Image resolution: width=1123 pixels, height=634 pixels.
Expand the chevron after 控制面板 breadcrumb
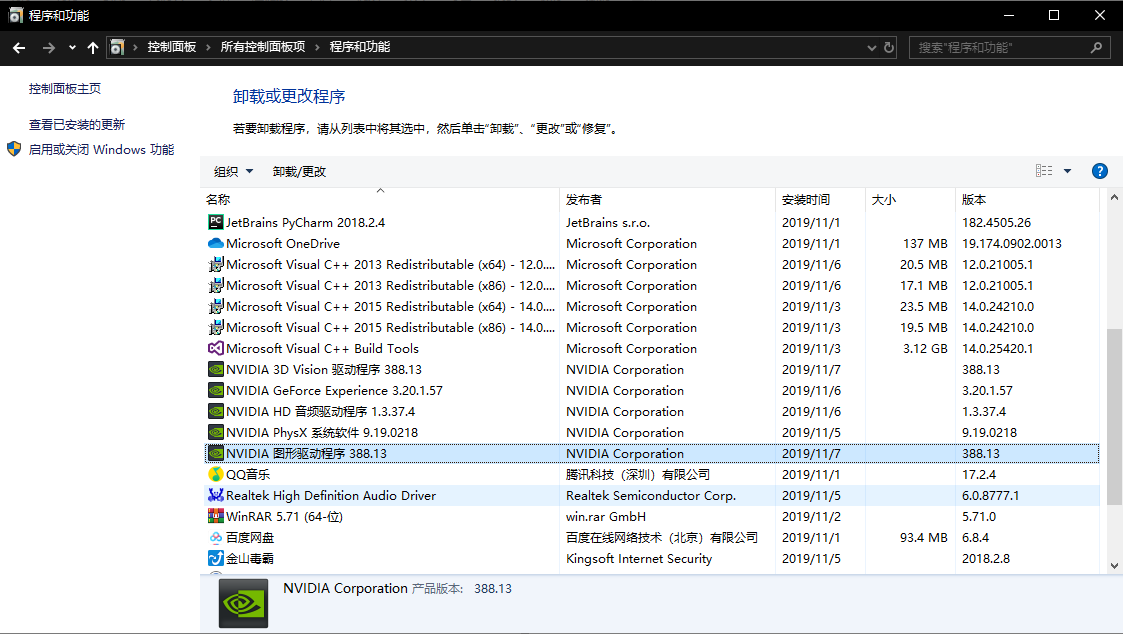click(208, 47)
